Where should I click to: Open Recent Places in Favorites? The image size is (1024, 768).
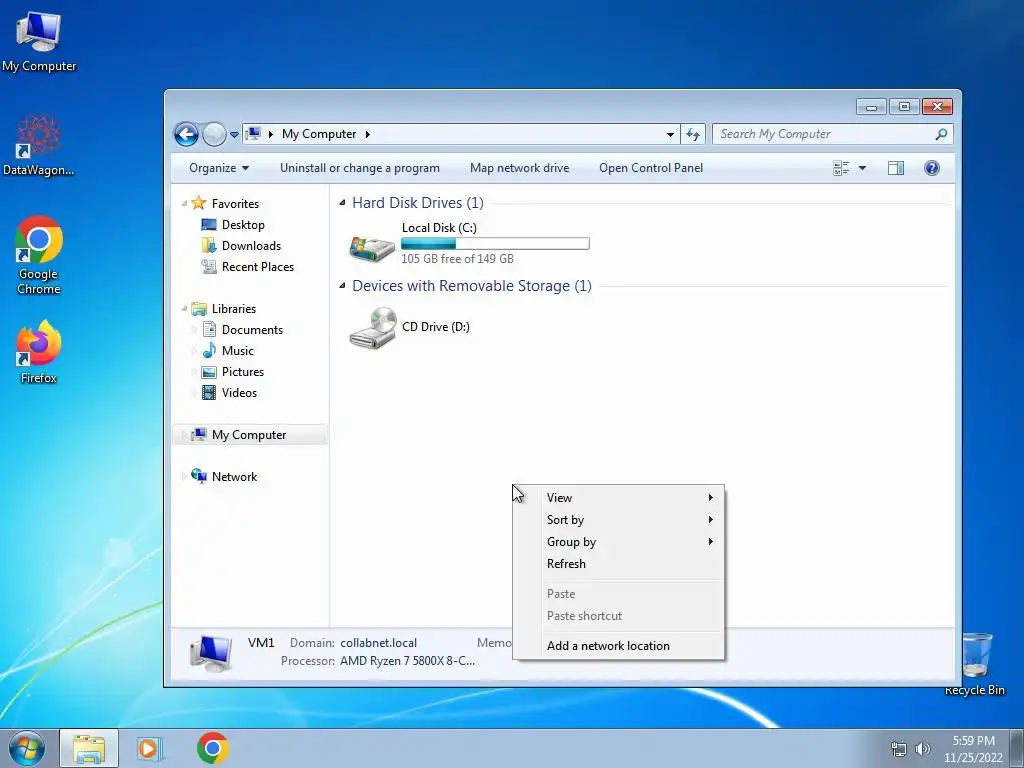tap(258, 266)
